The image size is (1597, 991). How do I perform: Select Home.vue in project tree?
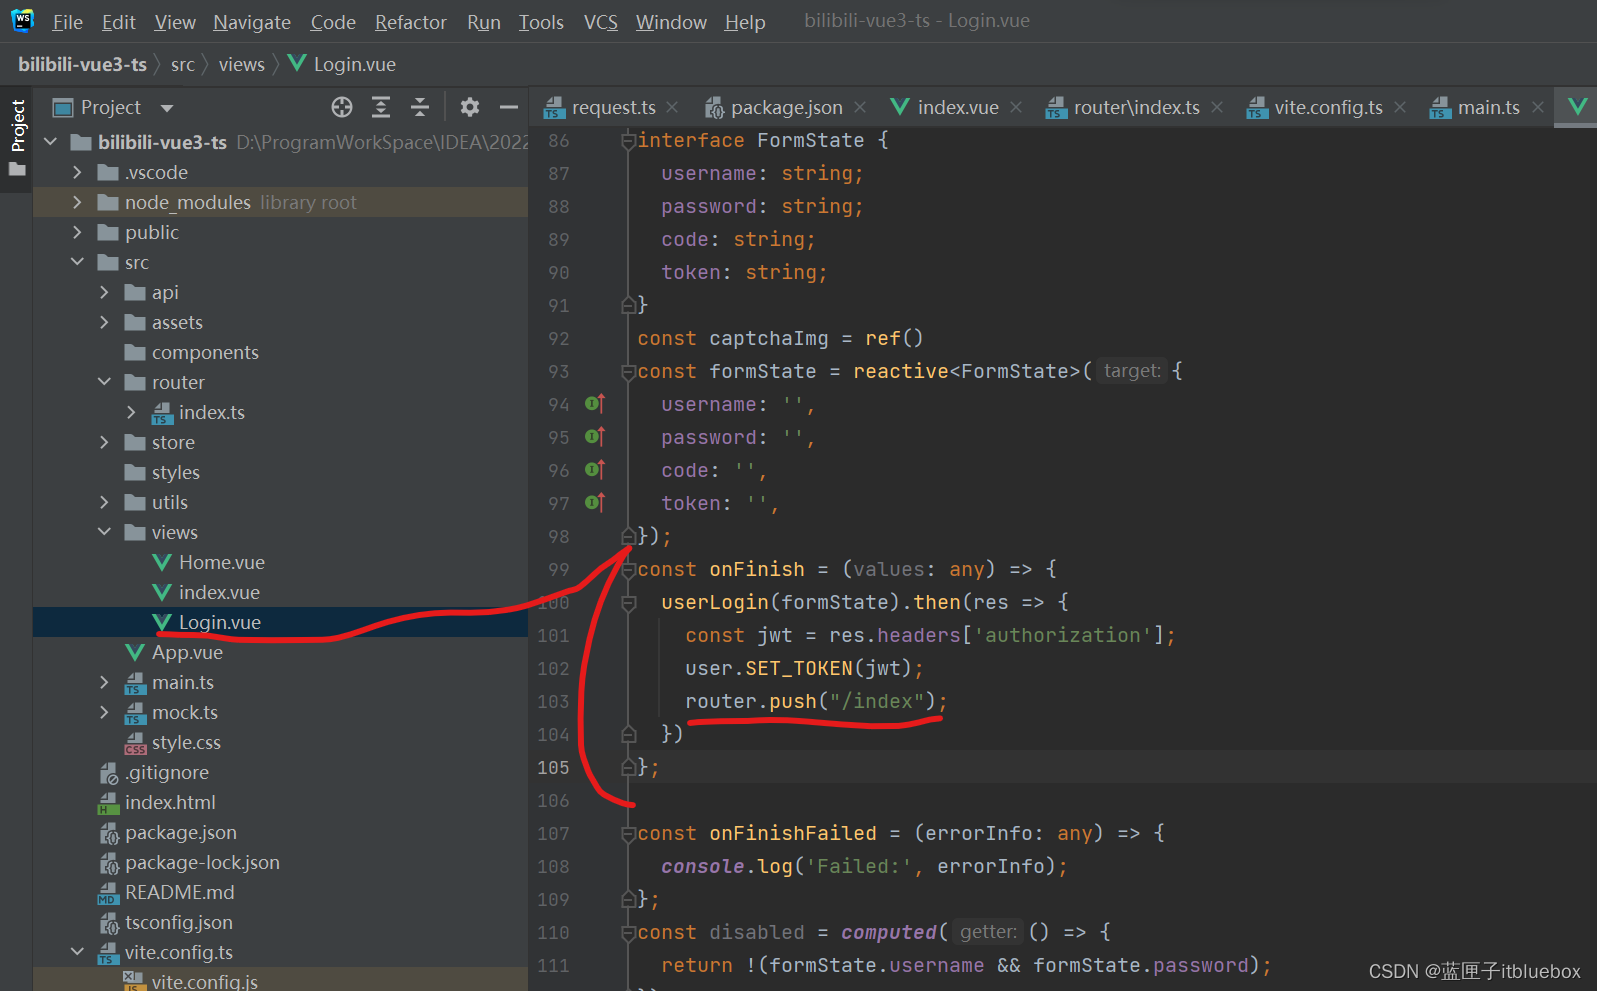click(x=221, y=562)
